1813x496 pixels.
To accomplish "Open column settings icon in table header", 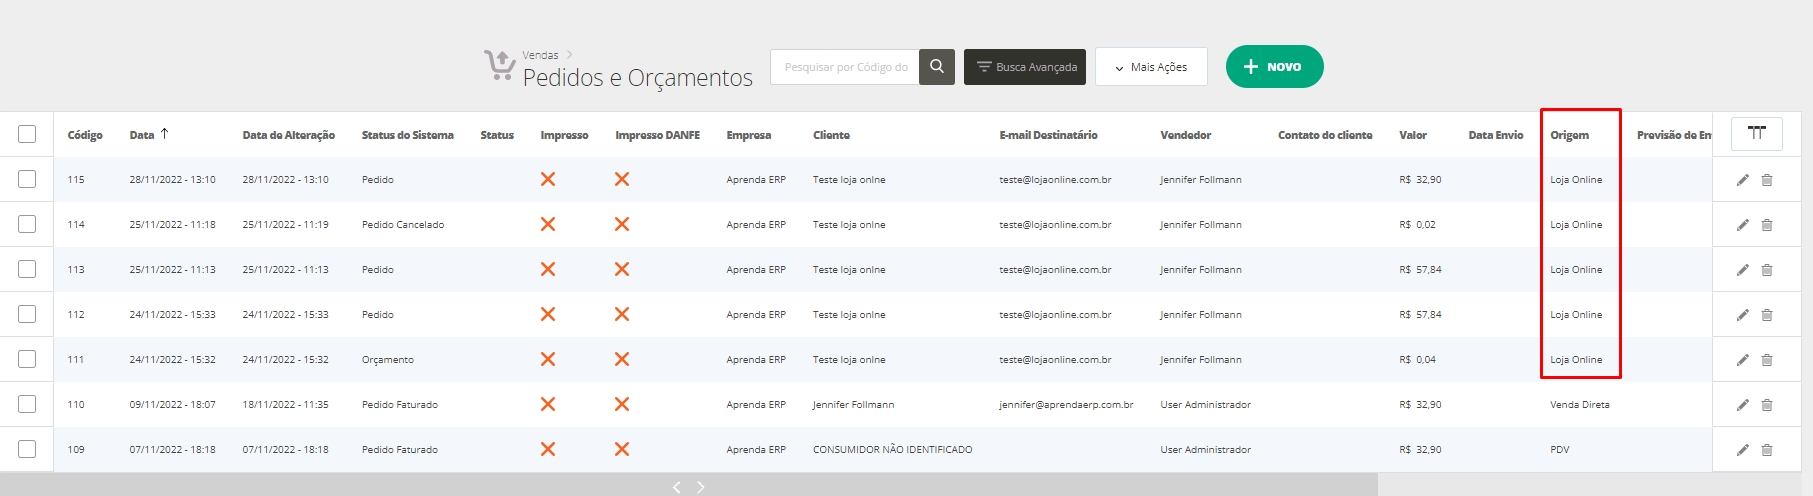I will (x=1756, y=133).
